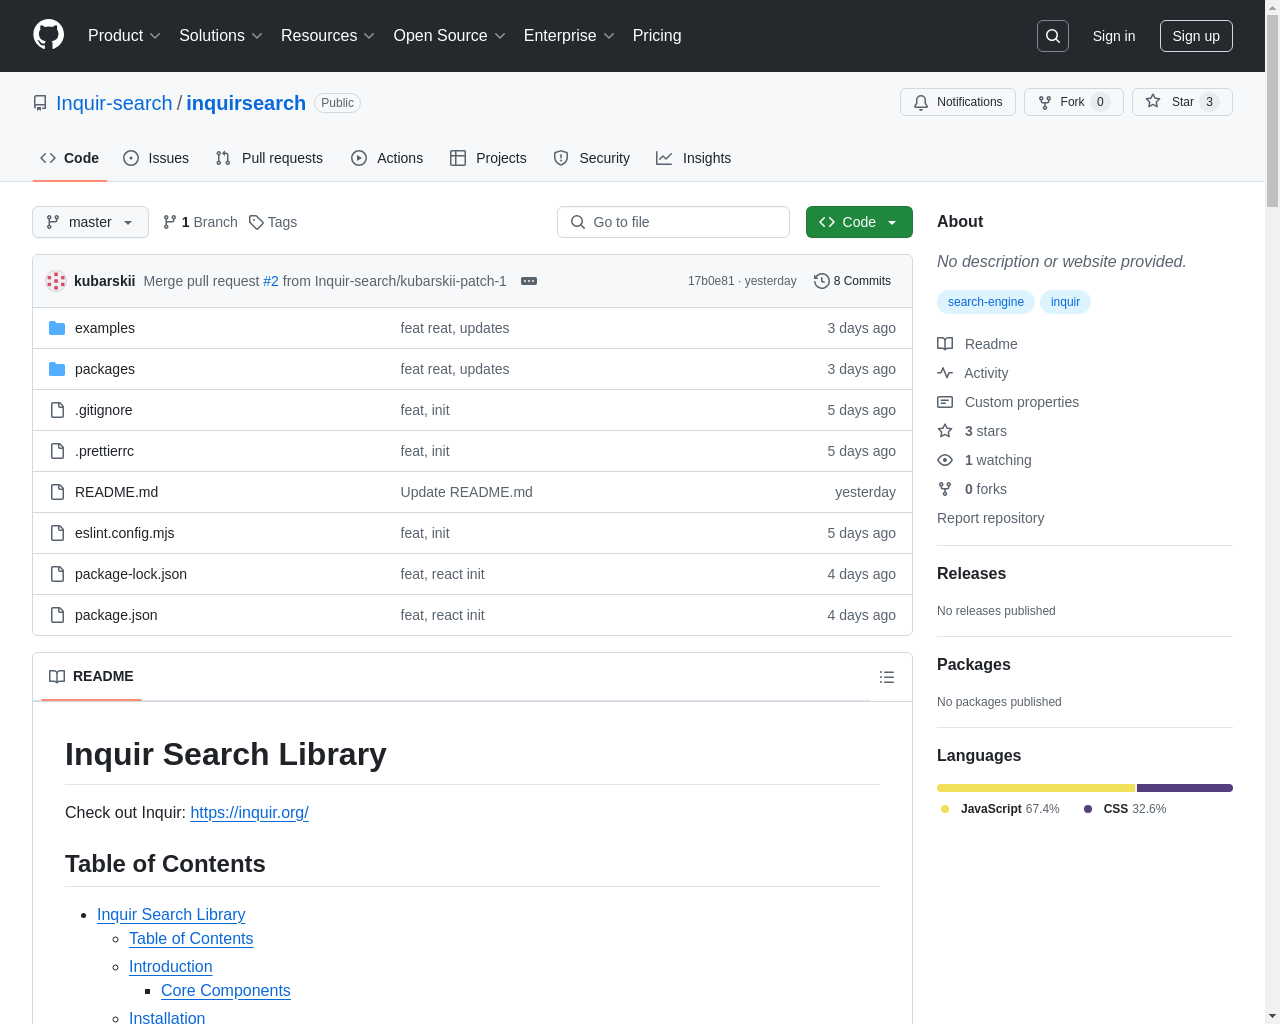
Task: Expand the Resources menu
Action: click(328, 36)
